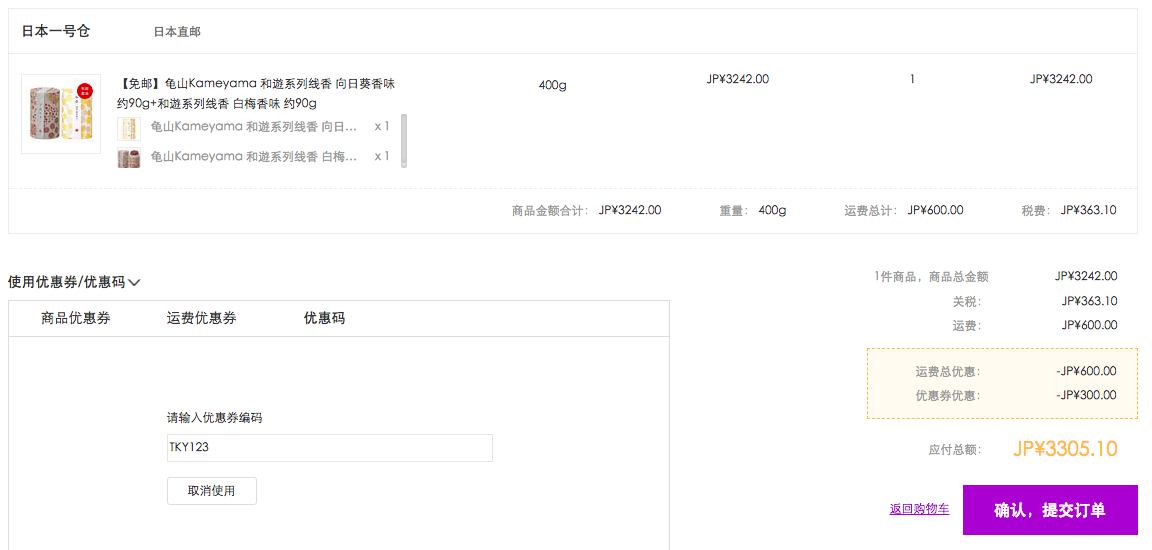1152x550 pixels.
Task: Open the Kameyama incense bundle product image
Action: coord(60,114)
